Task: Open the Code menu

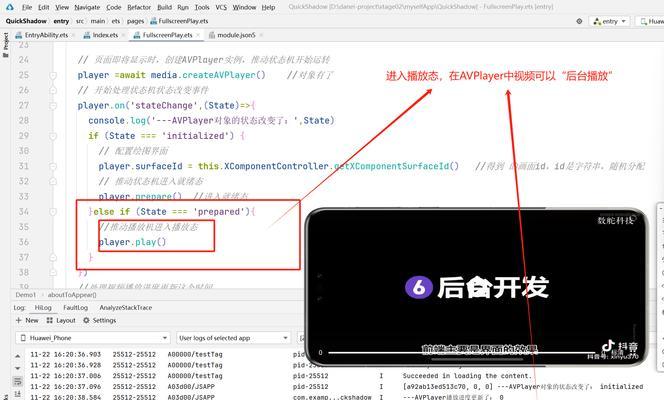Action: point(113,7)
